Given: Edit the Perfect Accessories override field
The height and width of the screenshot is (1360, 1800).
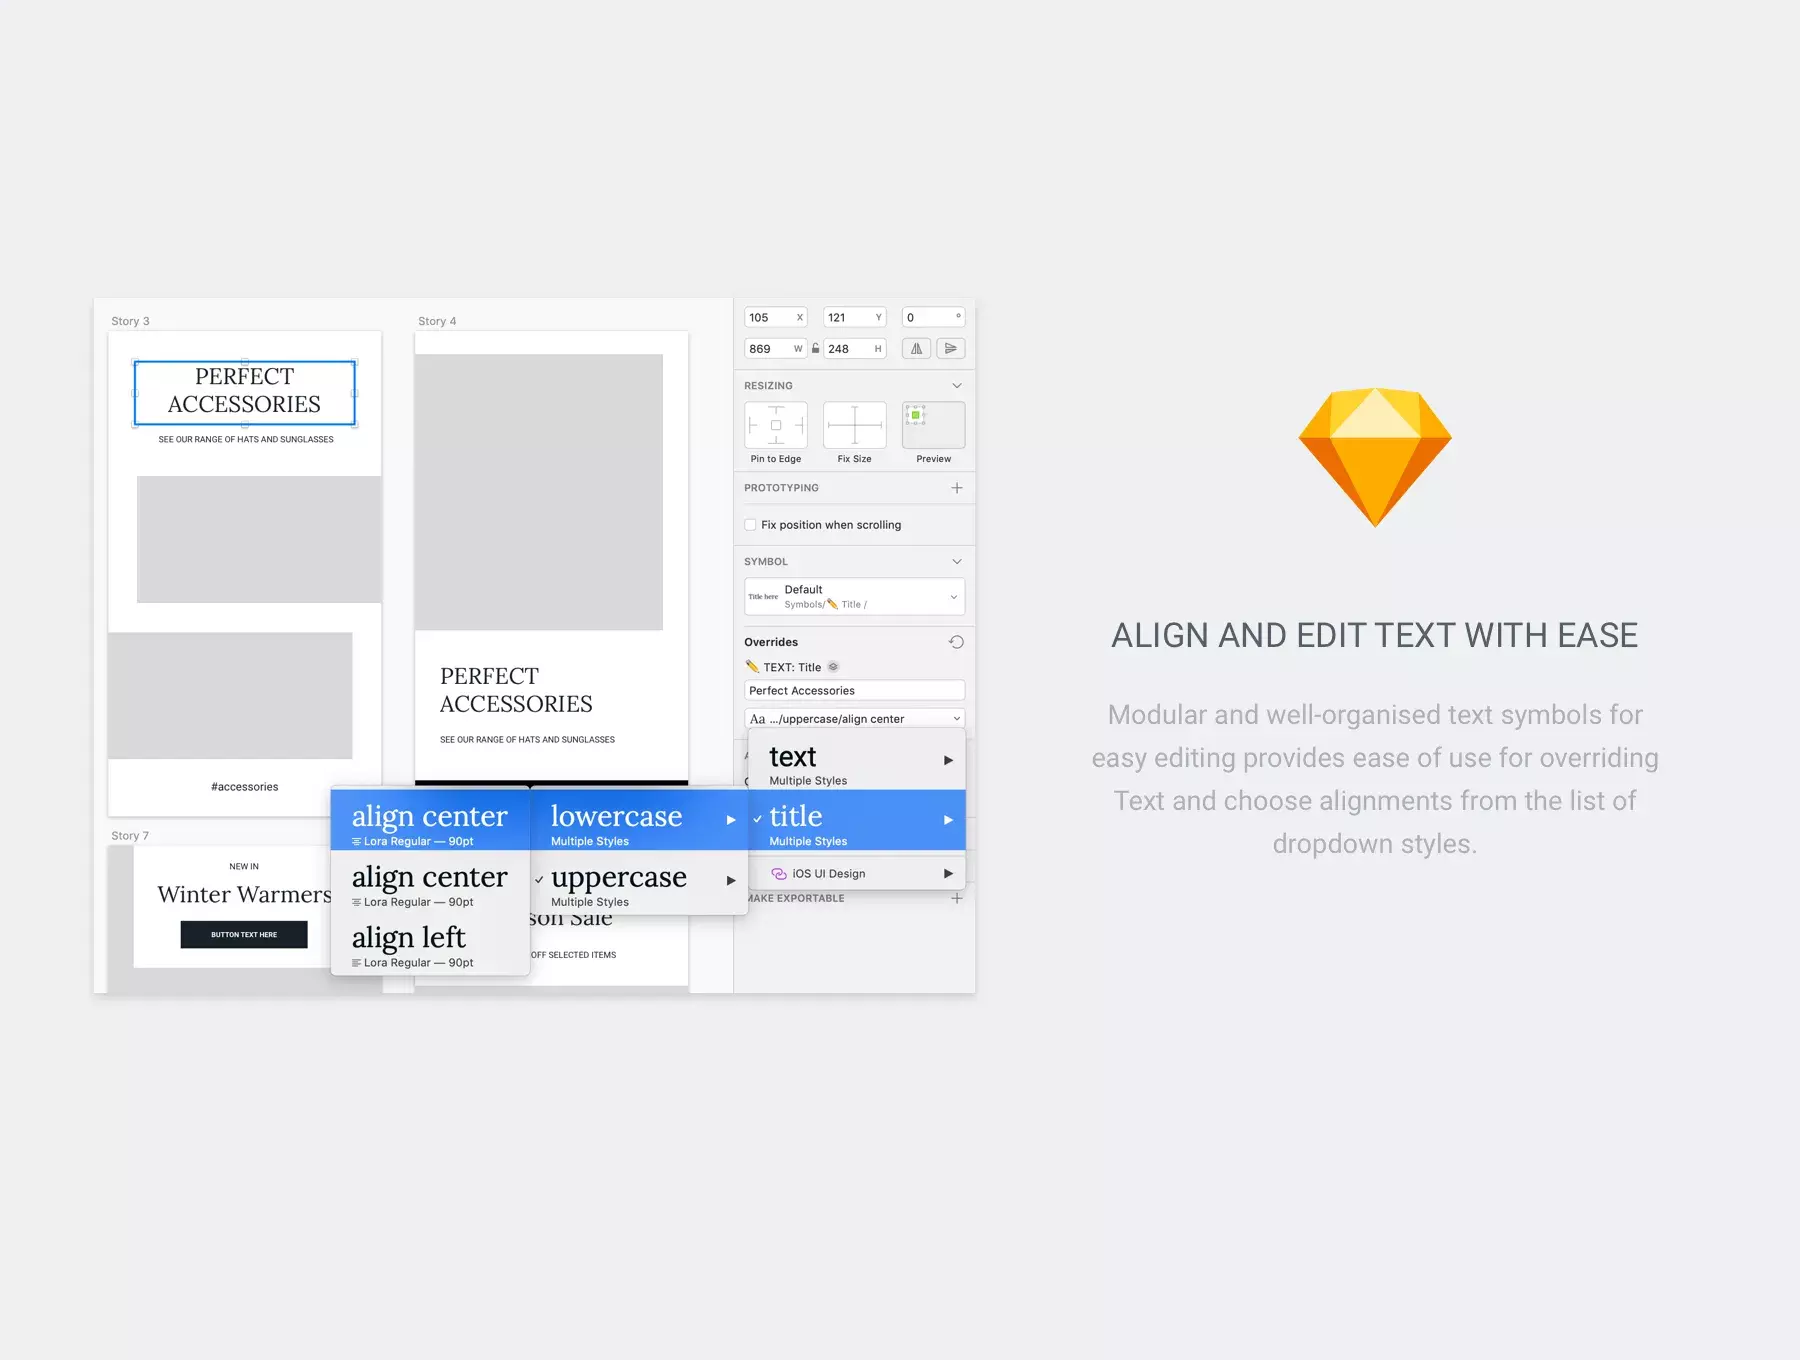Looking at the screenshot, I should coord(854,691).
